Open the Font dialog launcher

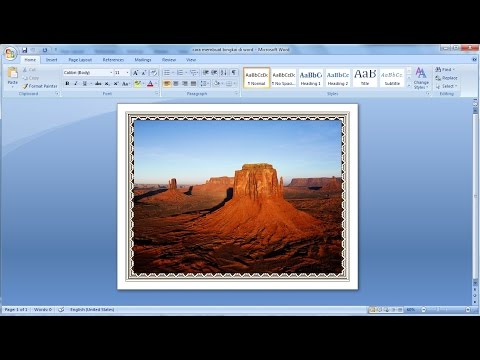(x=157, y=94)
